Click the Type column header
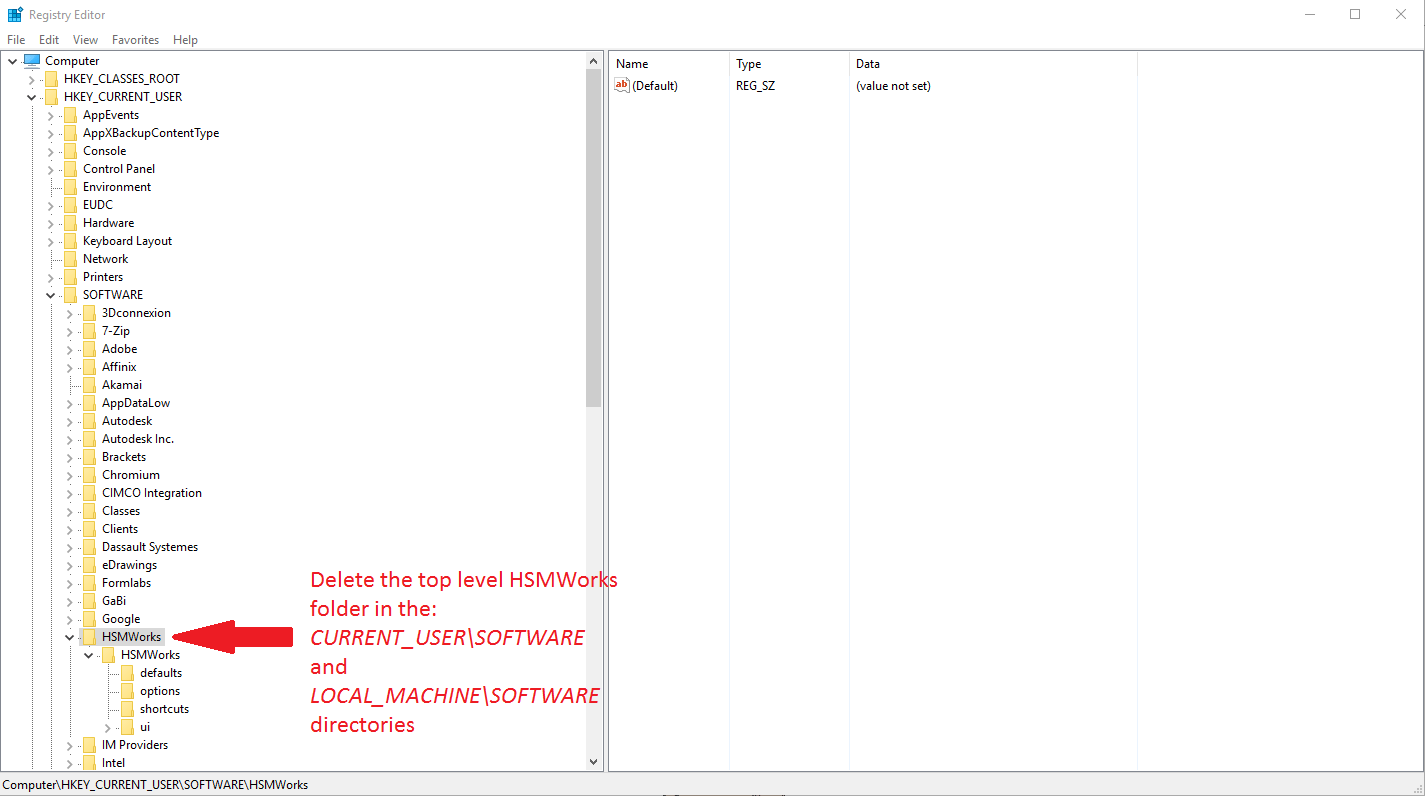1425x796 pixels. (x=748, y=63)
